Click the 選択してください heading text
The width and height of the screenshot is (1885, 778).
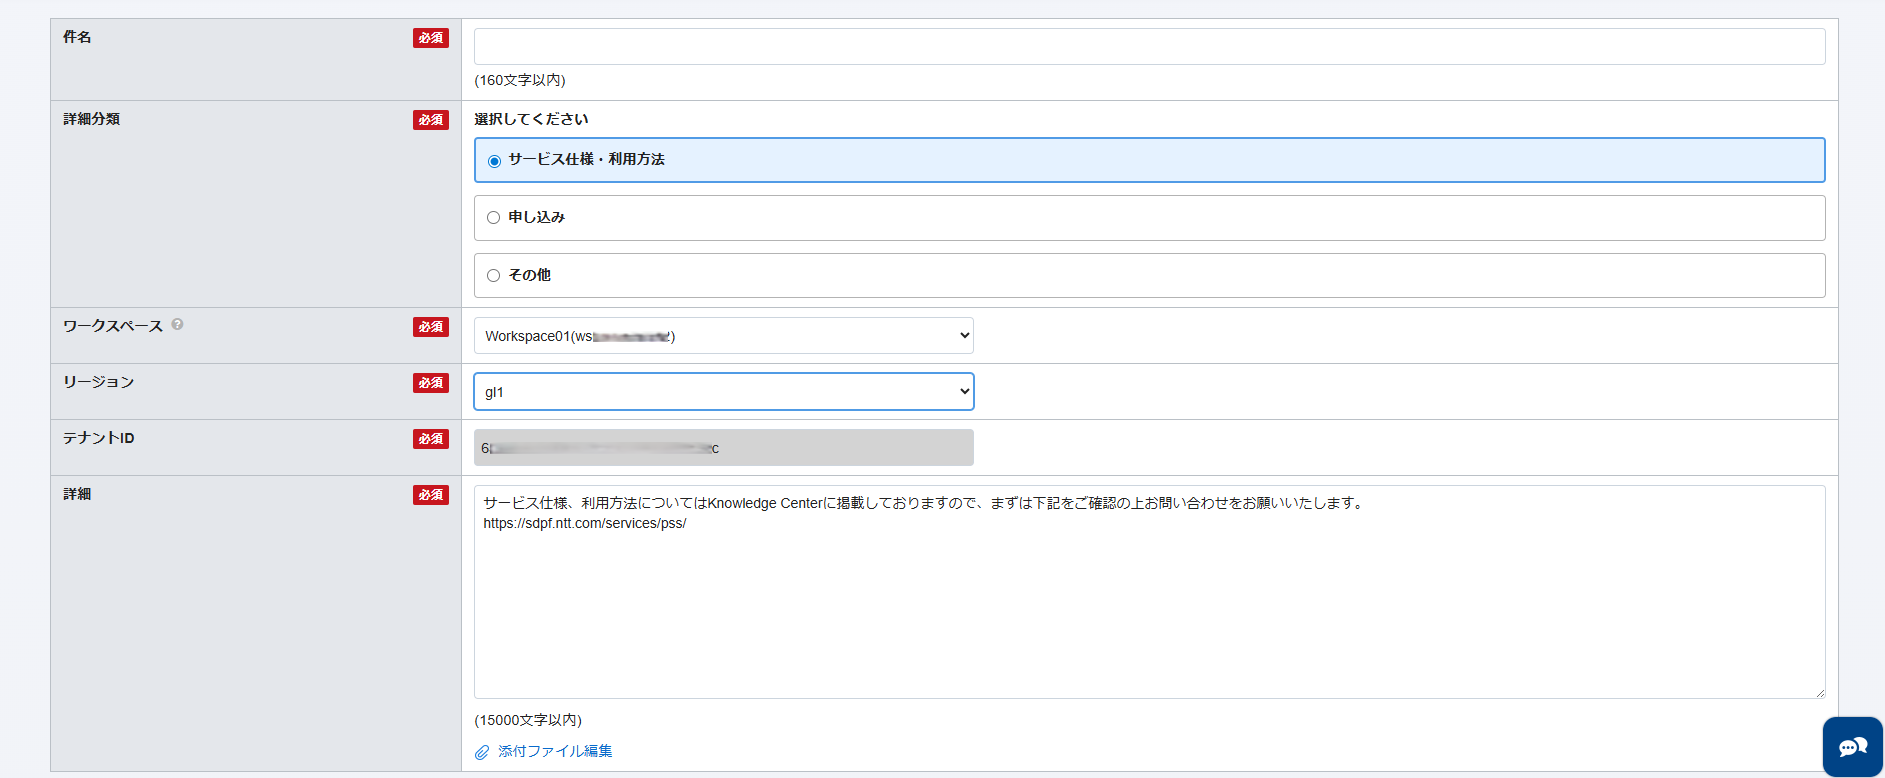(531, 119)
